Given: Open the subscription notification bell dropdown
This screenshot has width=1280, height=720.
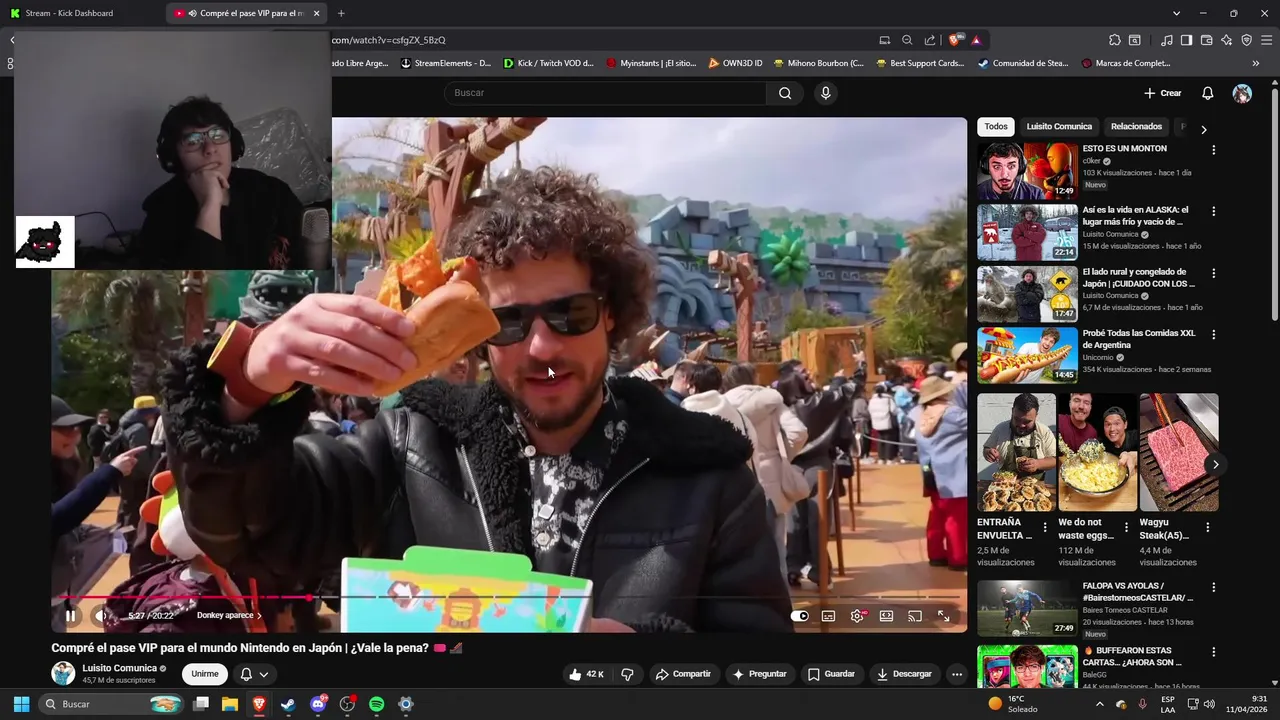Looking at the screenshot, I should coord(254,674).
